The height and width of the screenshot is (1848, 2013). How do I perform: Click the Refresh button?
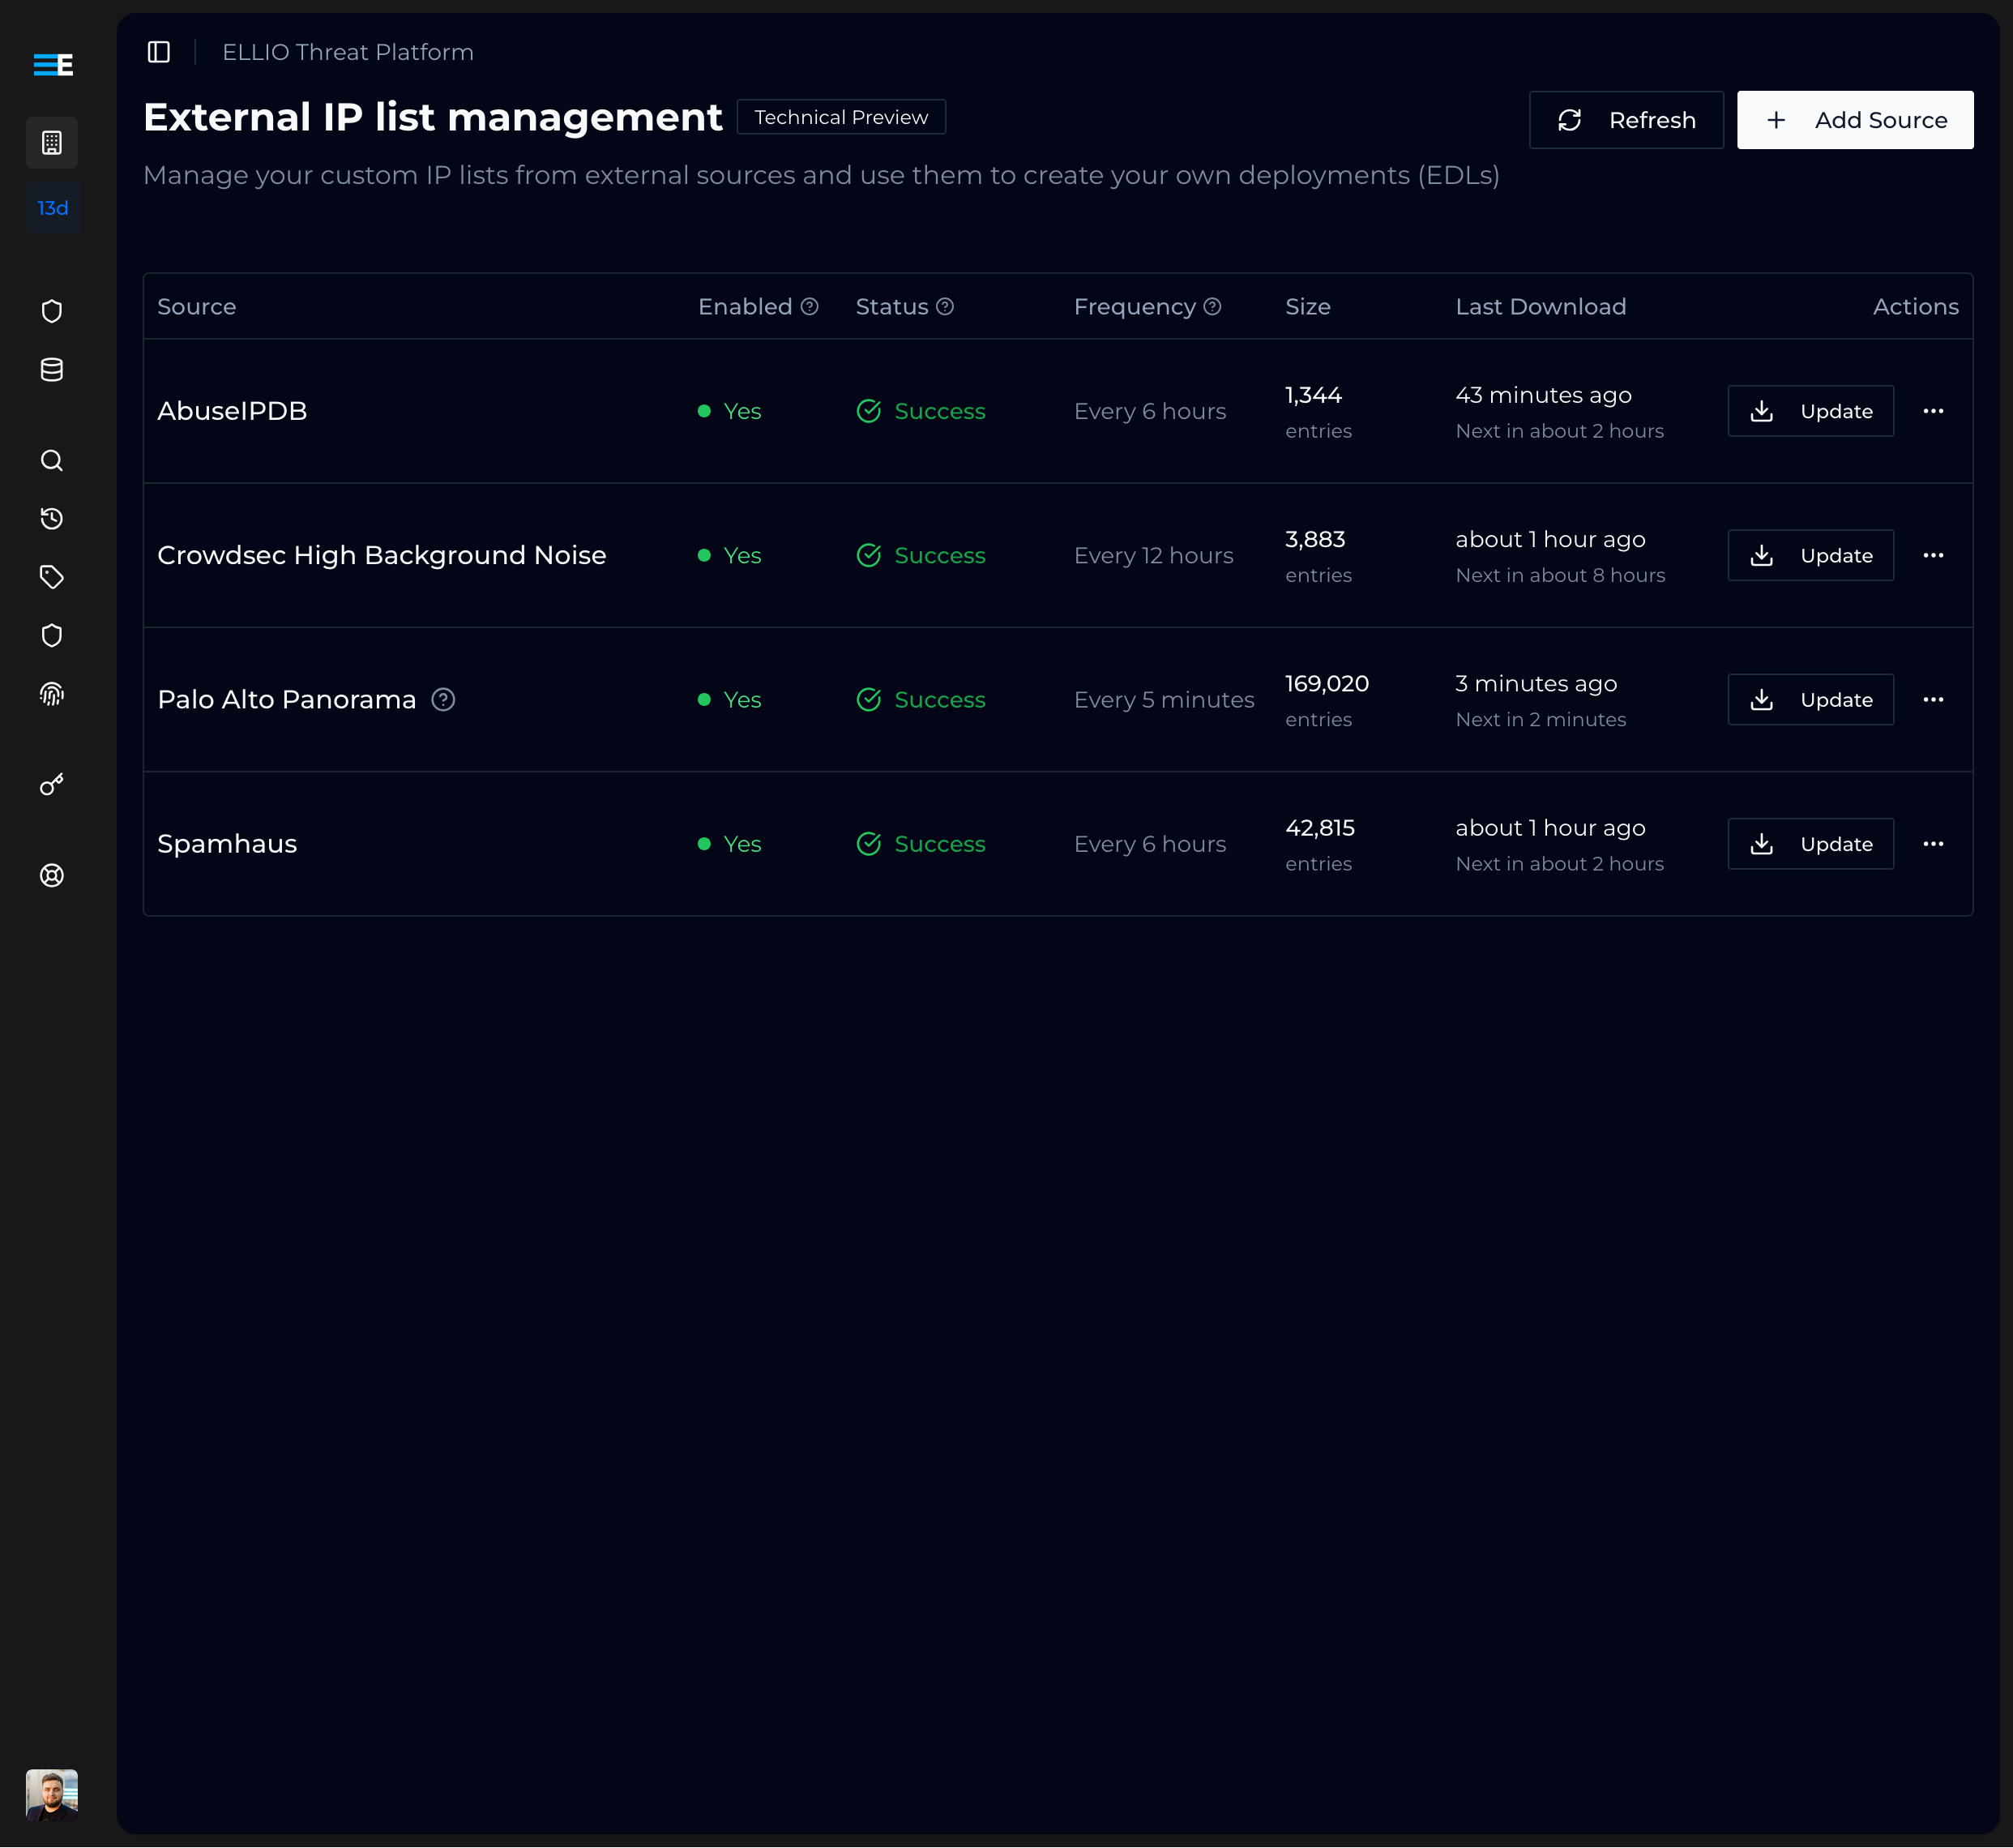tap(1626, 120)
